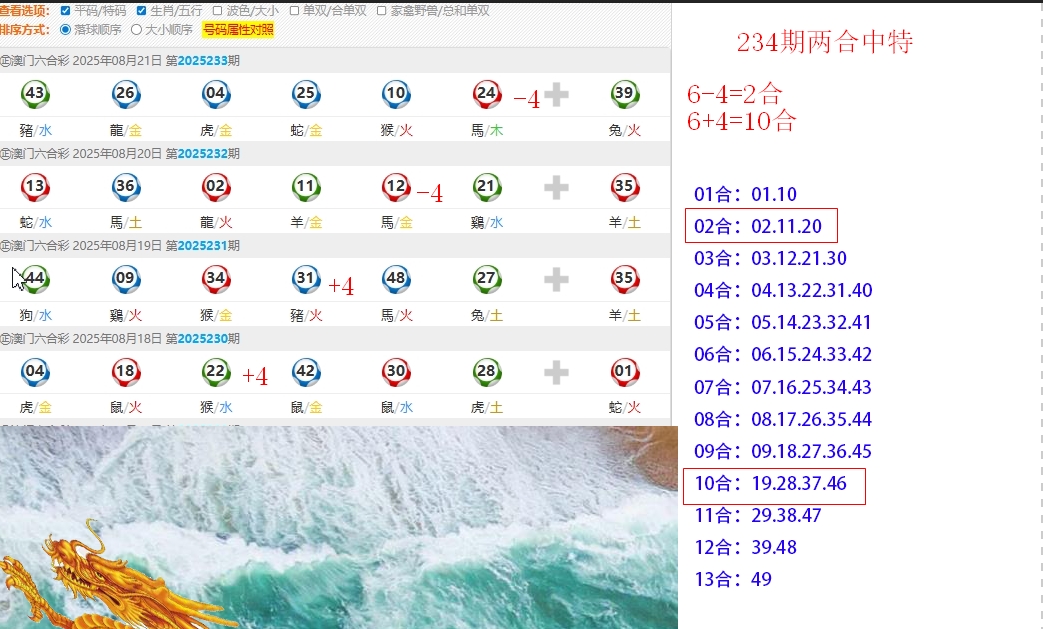The image size is (1043, 629).
Task: Uncheck the 生肖/五行 checkbox
Action: point(141,11)
